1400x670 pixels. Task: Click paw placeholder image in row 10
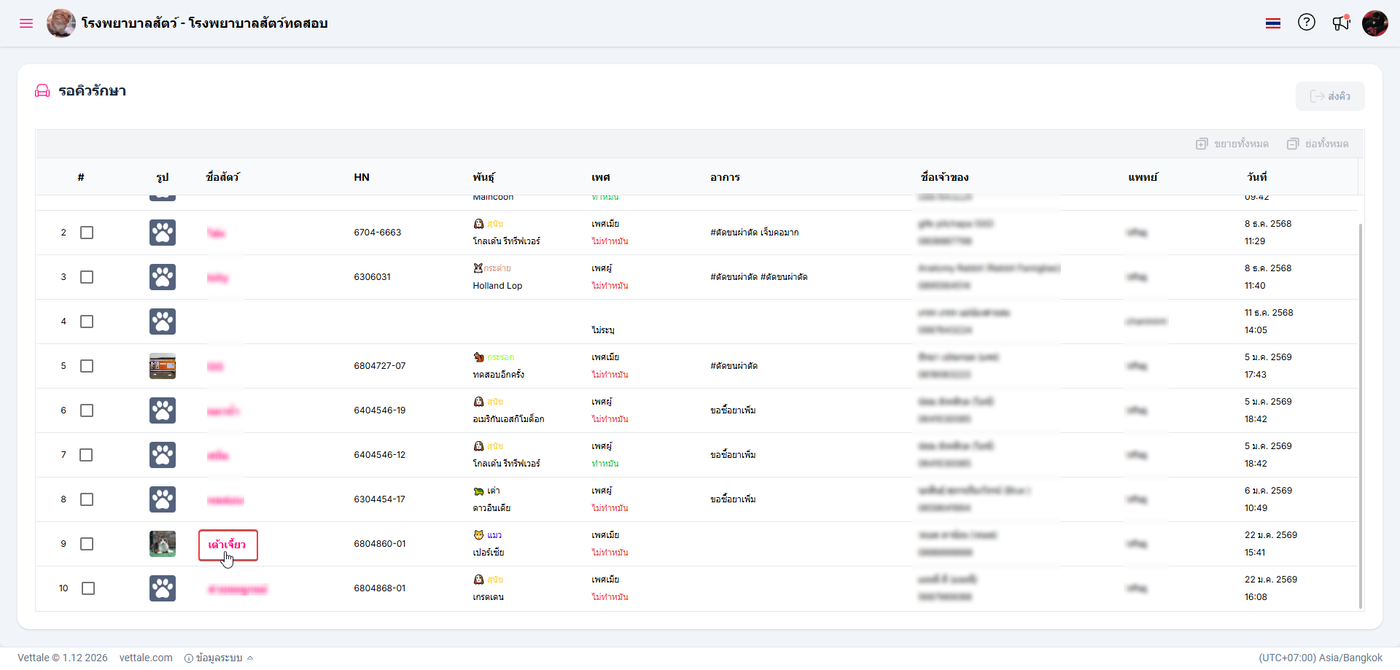click(162, 588)
